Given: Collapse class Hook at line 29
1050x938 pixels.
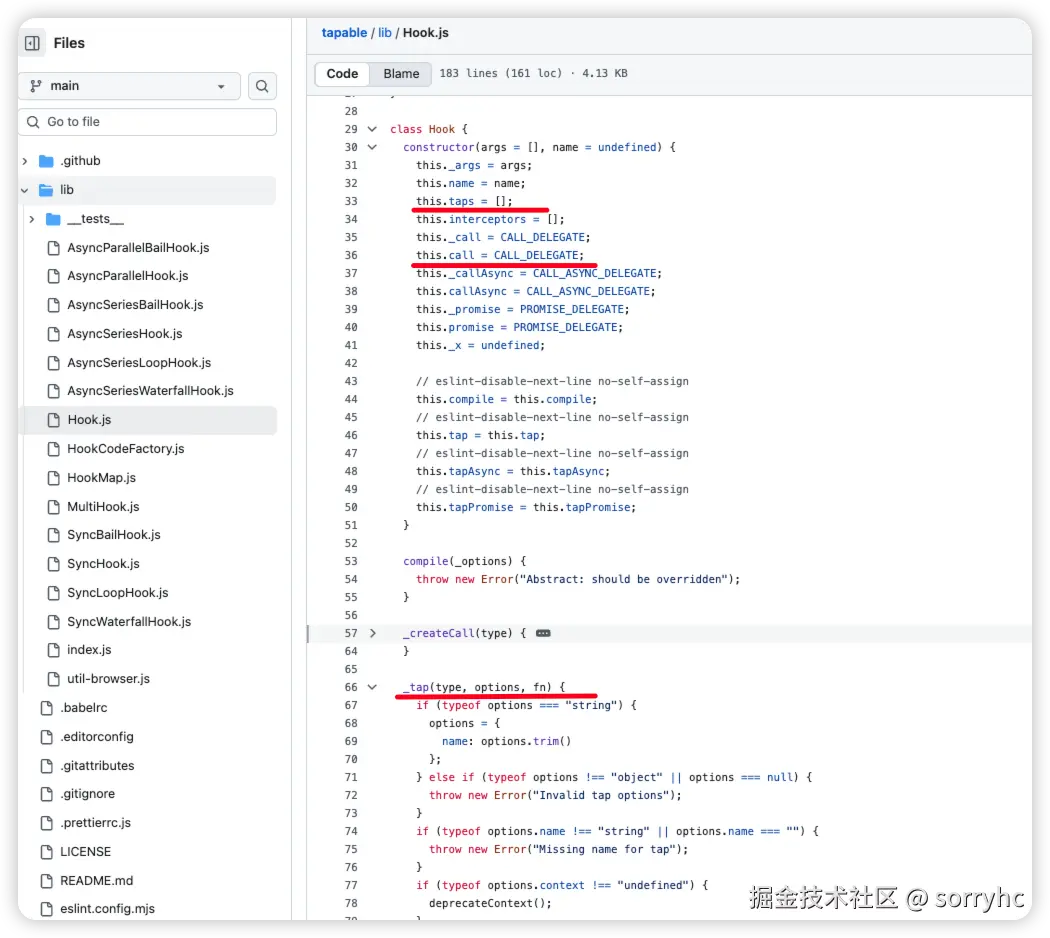Looking at the screenshot, I should 372,129.
